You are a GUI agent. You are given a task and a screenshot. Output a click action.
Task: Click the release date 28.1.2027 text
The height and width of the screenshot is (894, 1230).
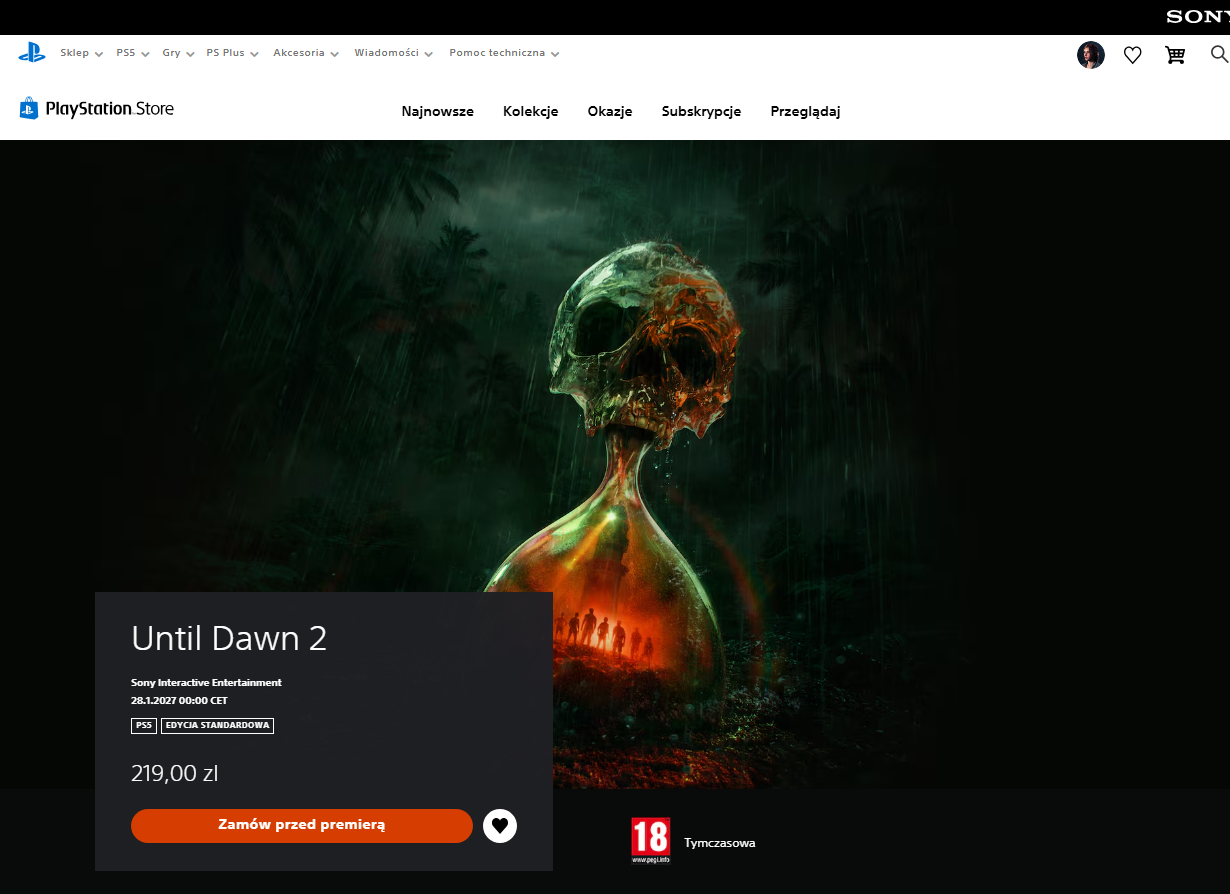[x=179, y=701]
